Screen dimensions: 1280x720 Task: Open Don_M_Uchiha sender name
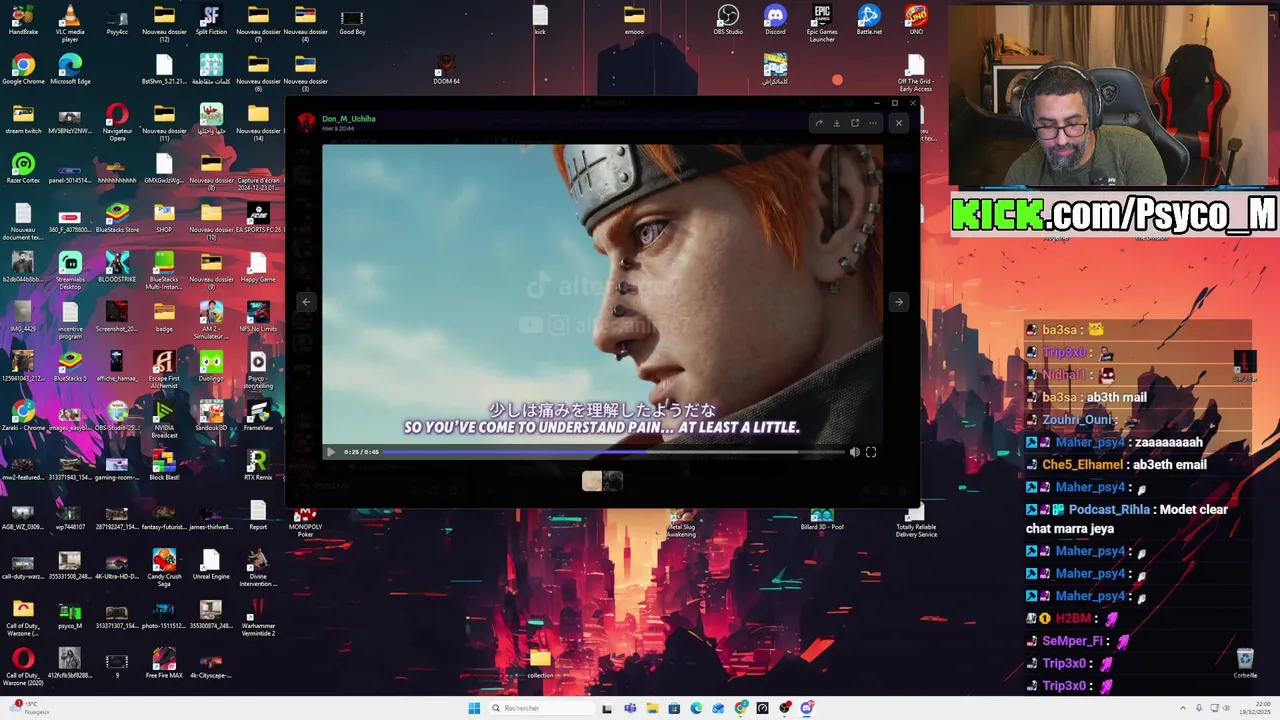click(x=348, y=119)
